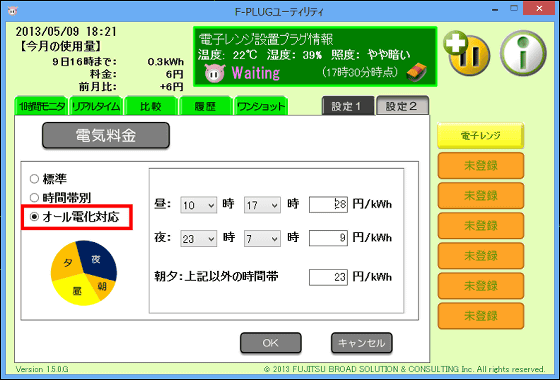Click the 夕 slice of the pie chart
The image size is (560, 380).
(x=67, y=264)
